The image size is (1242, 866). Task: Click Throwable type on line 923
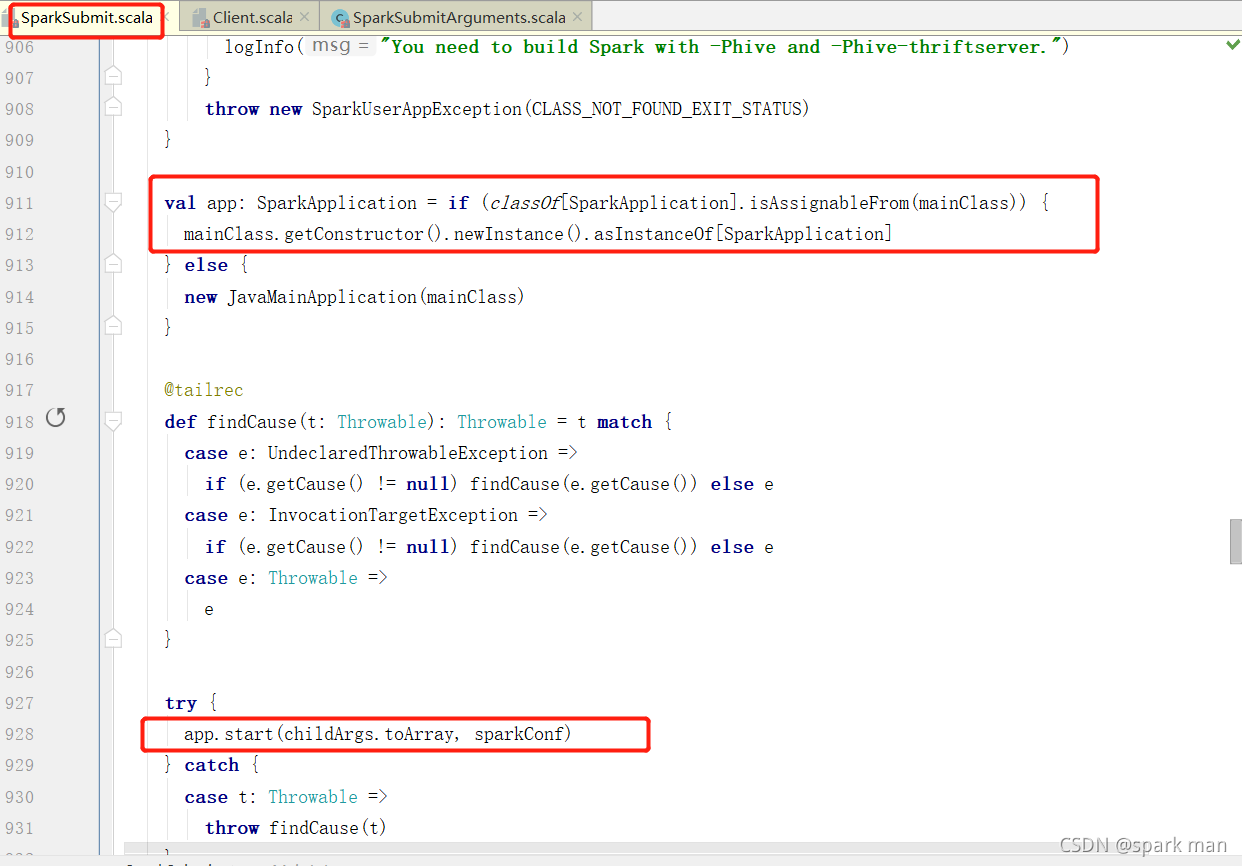[x=313, y=578]
